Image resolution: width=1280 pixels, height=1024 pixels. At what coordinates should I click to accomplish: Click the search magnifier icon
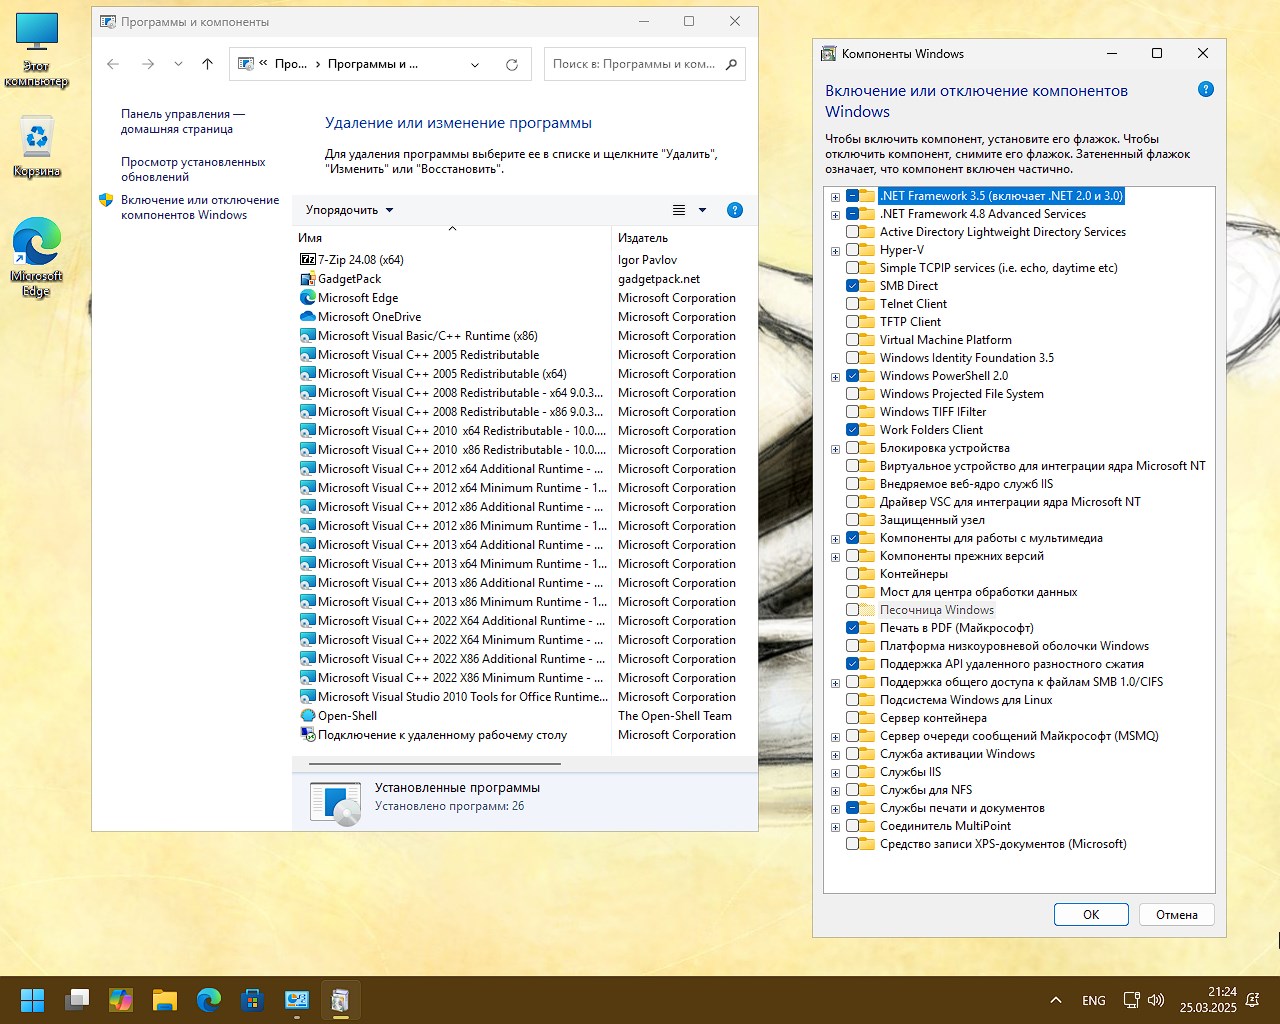click(x=731, y=64)
